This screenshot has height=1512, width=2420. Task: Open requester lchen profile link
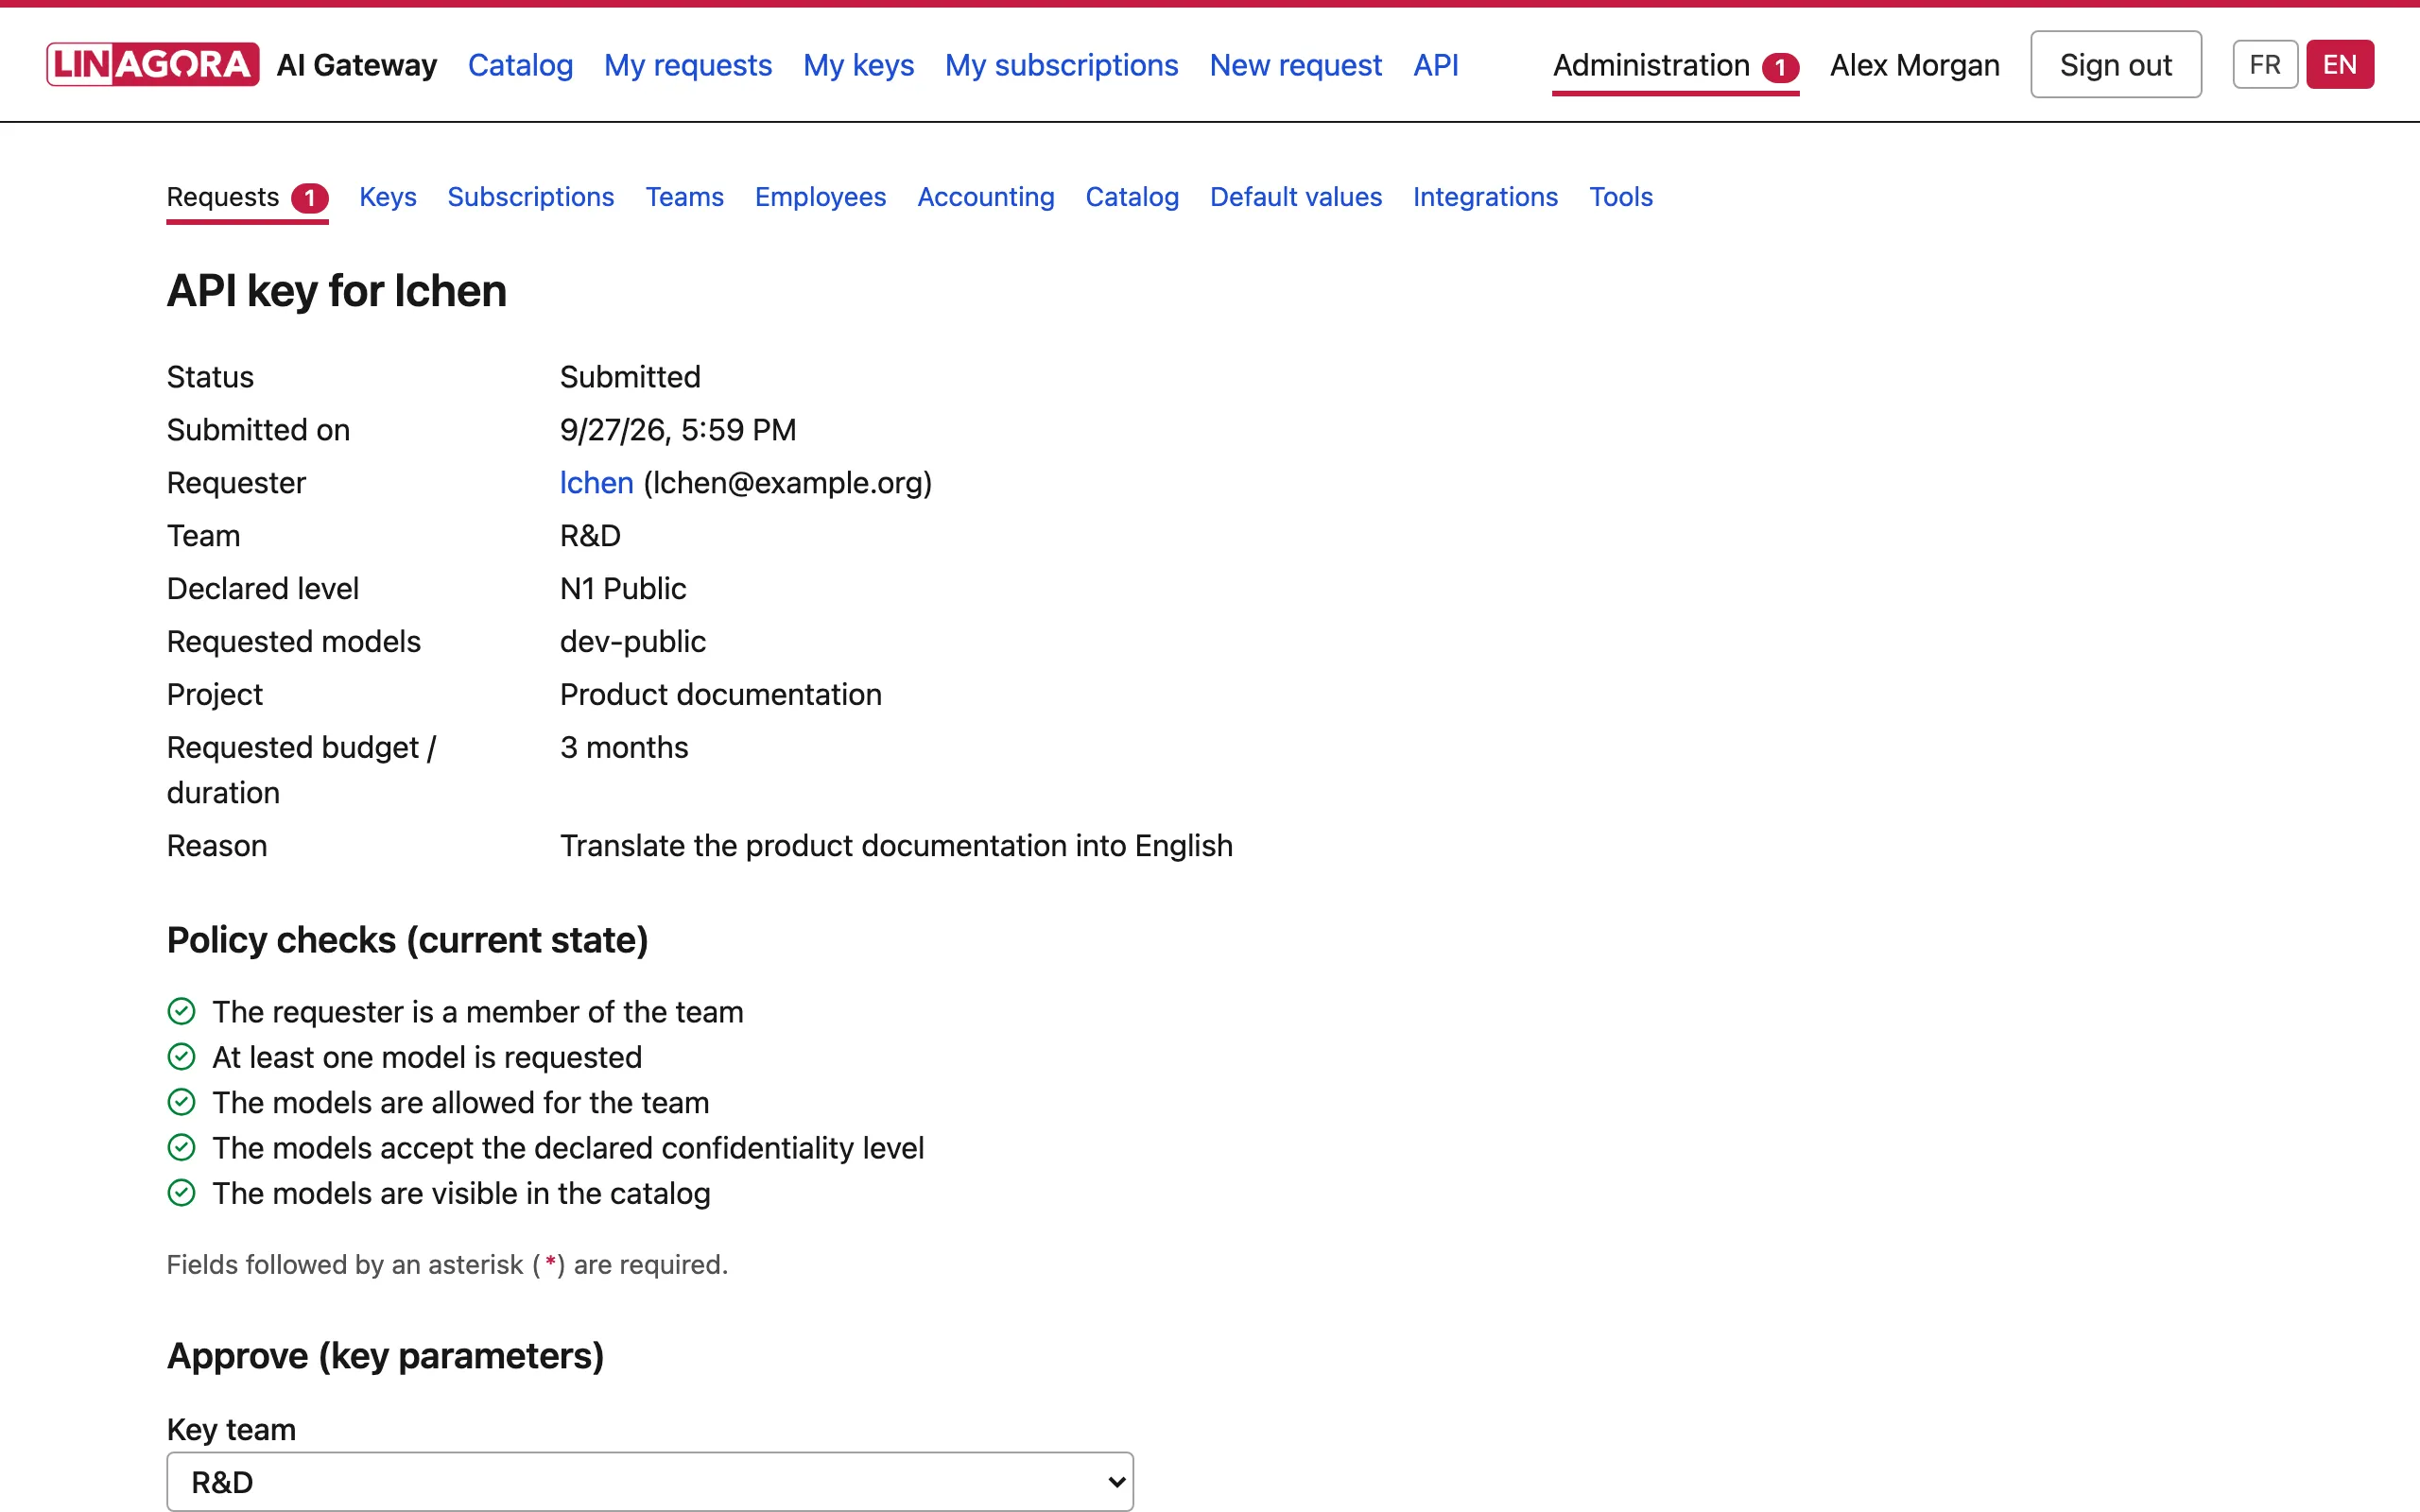597,483
